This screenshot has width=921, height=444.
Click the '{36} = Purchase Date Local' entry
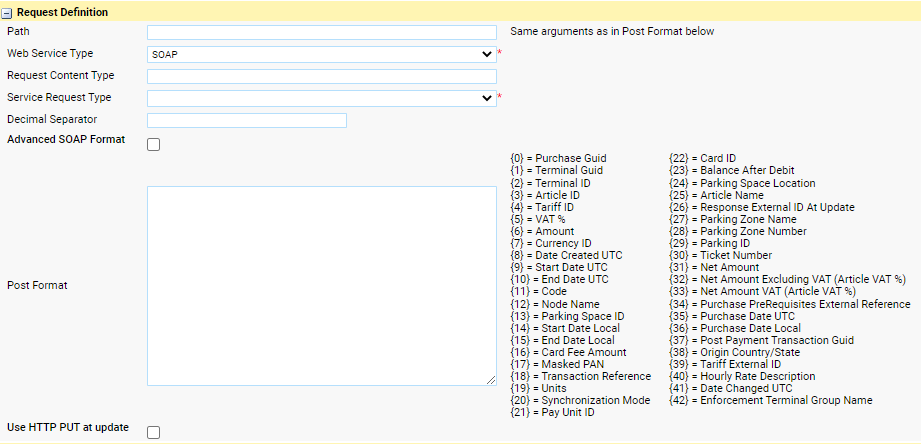[x=735, y=328]
